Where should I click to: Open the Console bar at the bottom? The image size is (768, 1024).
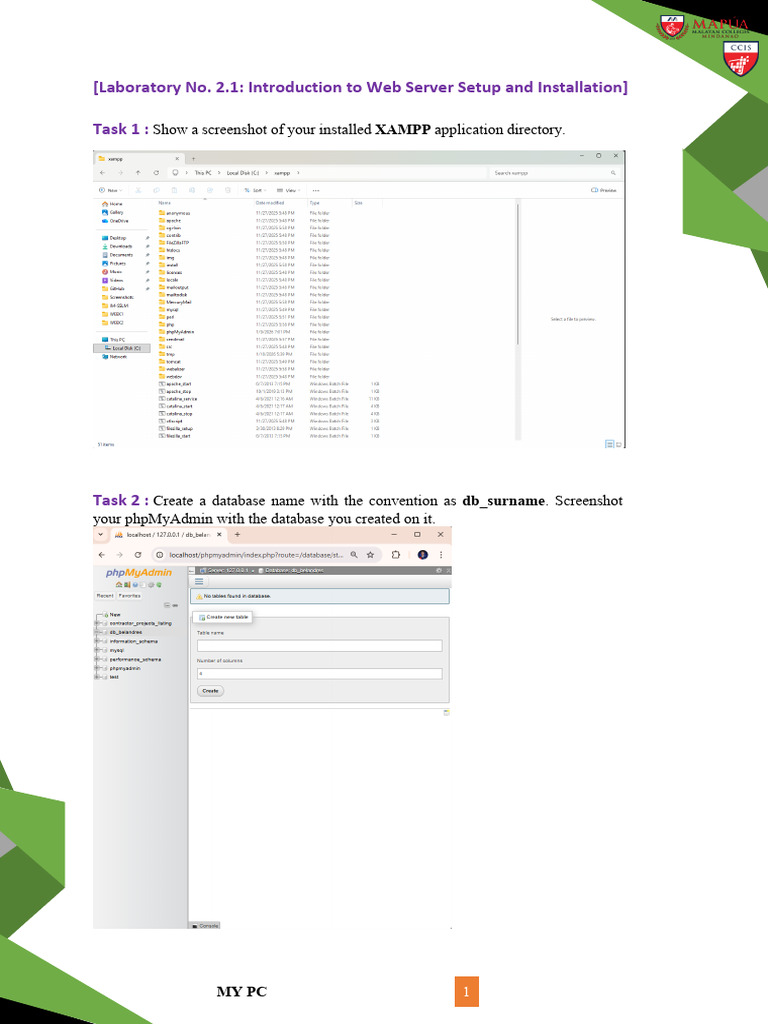(205, 925)
